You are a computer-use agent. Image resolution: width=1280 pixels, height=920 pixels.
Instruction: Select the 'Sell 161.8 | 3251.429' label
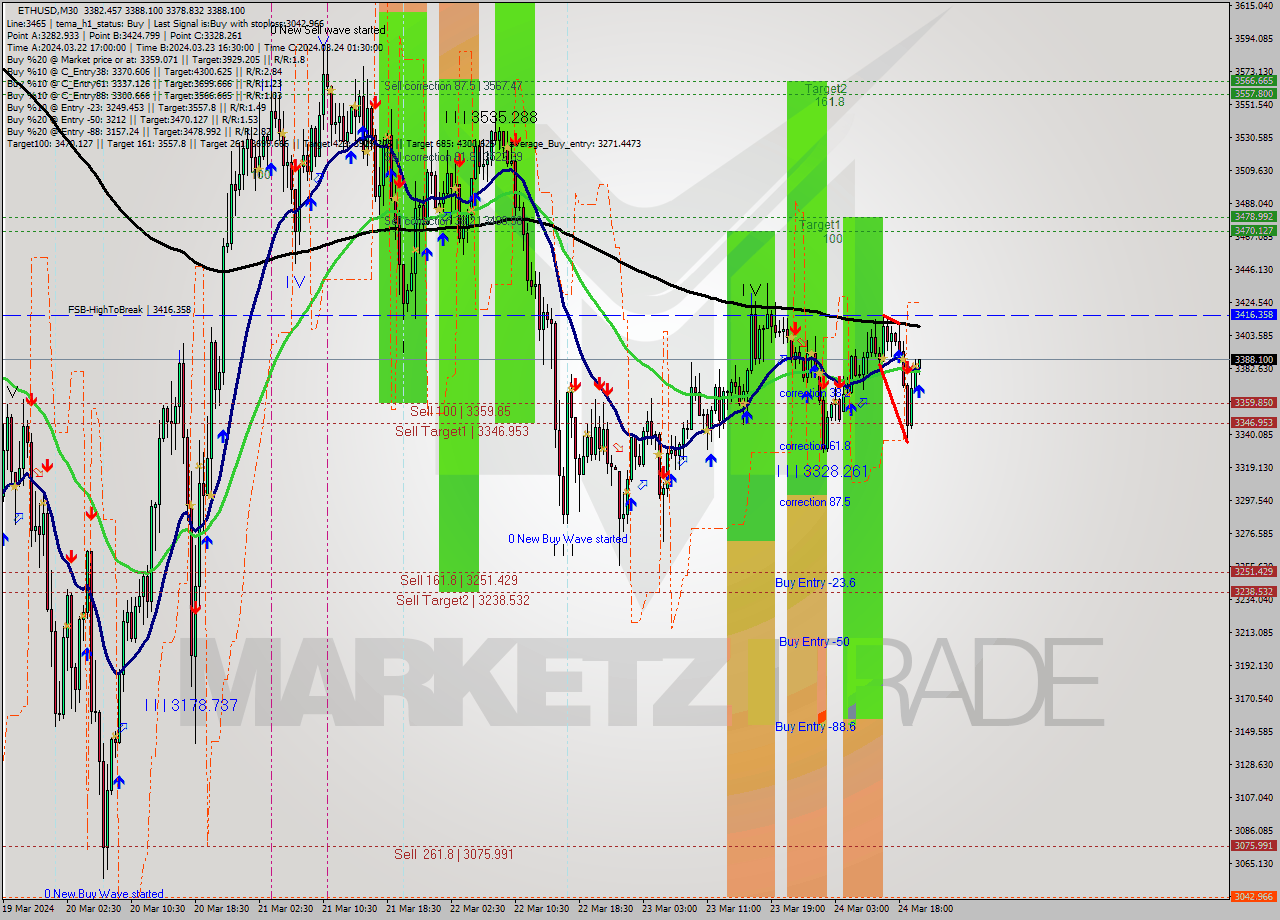coord(459,580)
